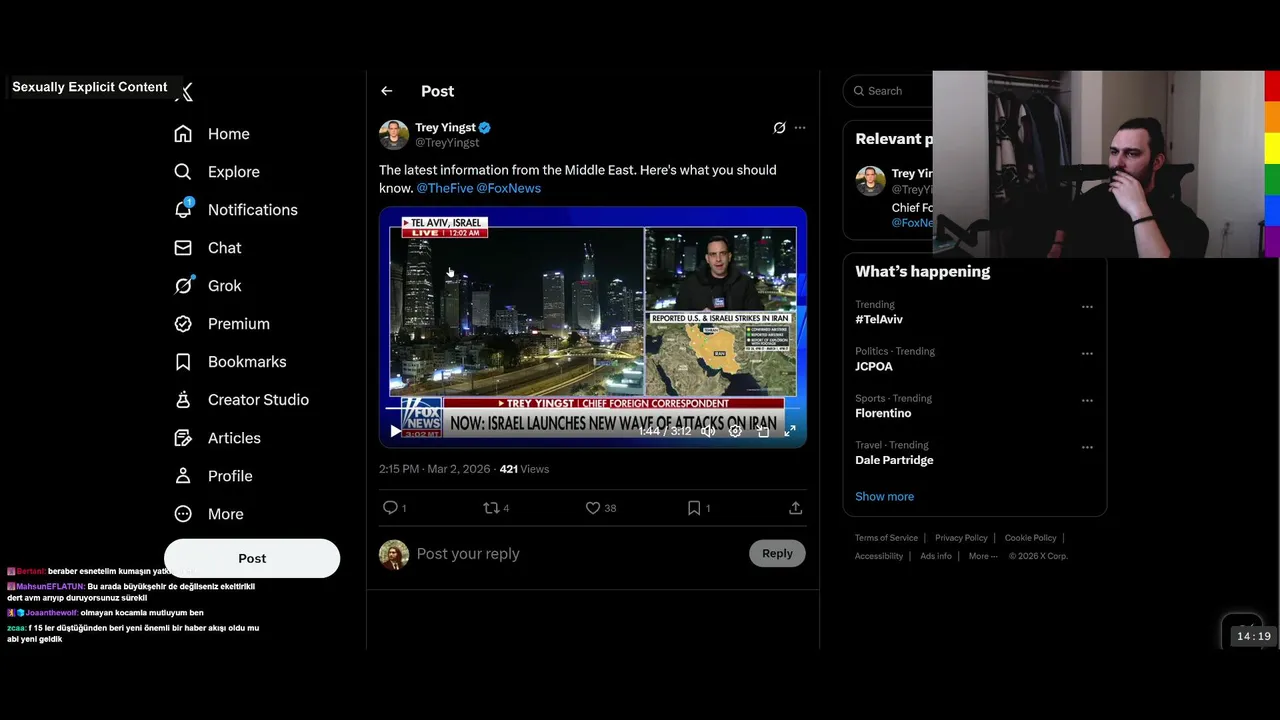Open Grok in sidebar
The width and height of the screenshot is (1280, 720).
[208, 286]
